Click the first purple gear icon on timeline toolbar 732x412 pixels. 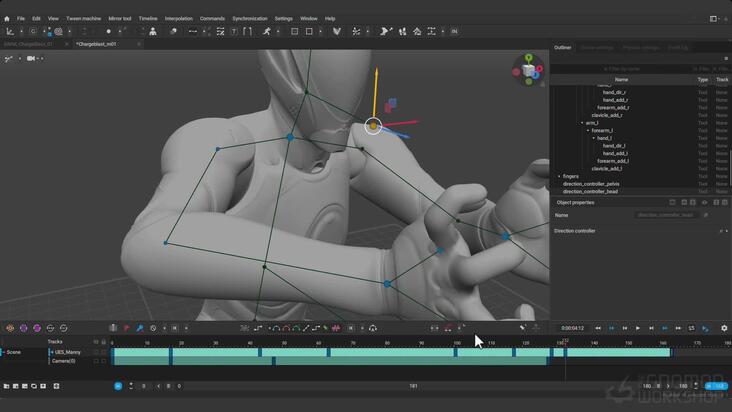(23, 328)
